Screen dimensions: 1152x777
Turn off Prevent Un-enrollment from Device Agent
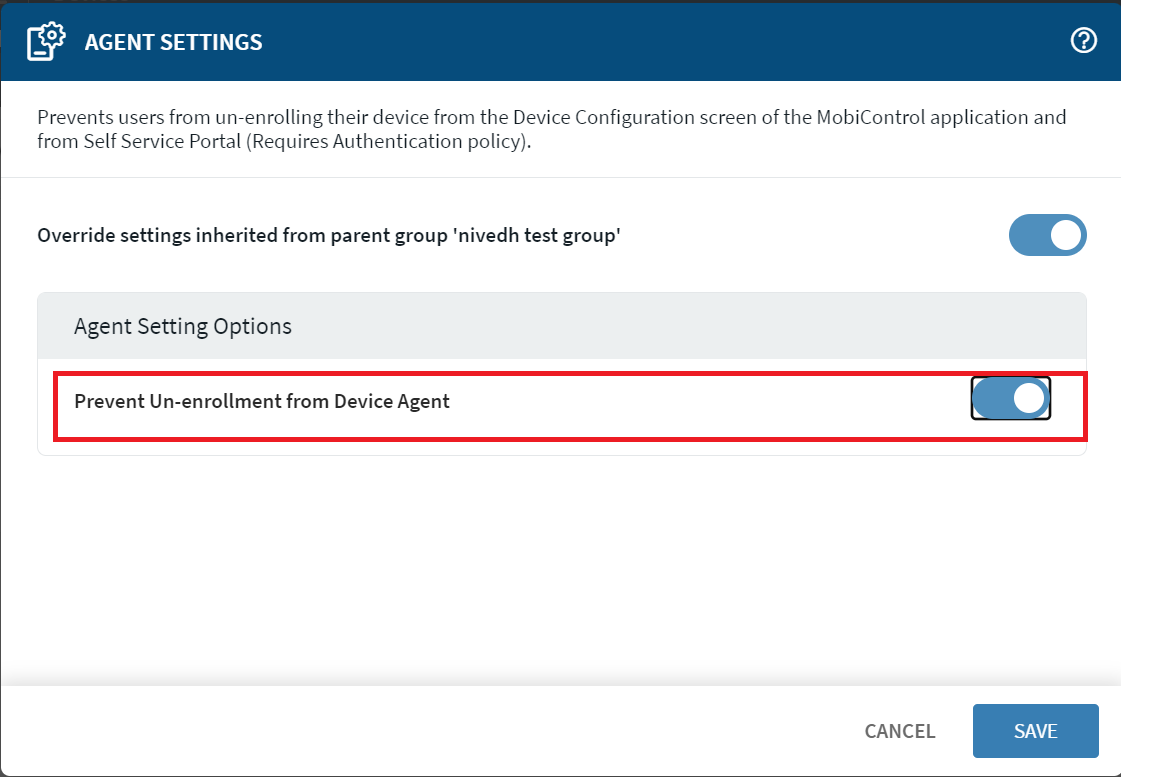pyautogui.click(x=1010, y=399)
